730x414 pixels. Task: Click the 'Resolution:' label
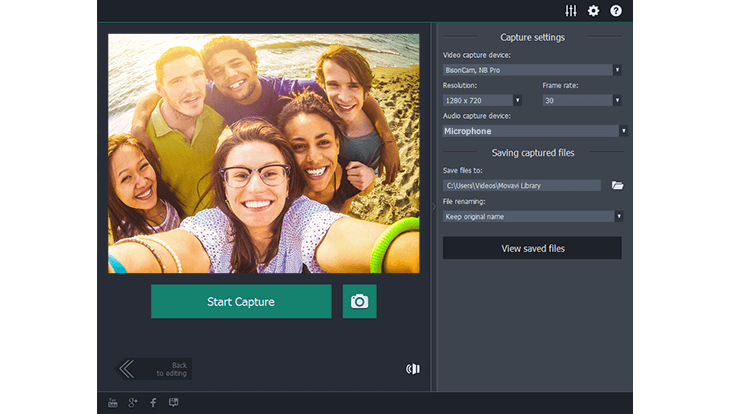460,85
